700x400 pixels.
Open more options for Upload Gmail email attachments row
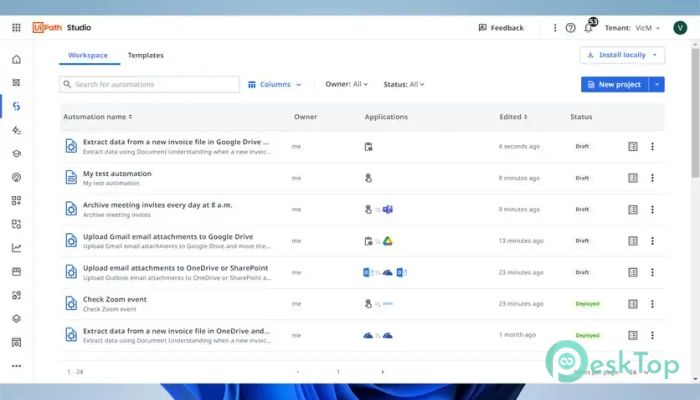coord(652,241)
